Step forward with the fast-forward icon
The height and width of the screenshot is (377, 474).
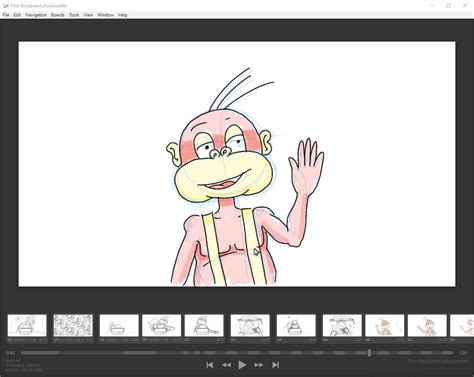click(x=259, y=365)
